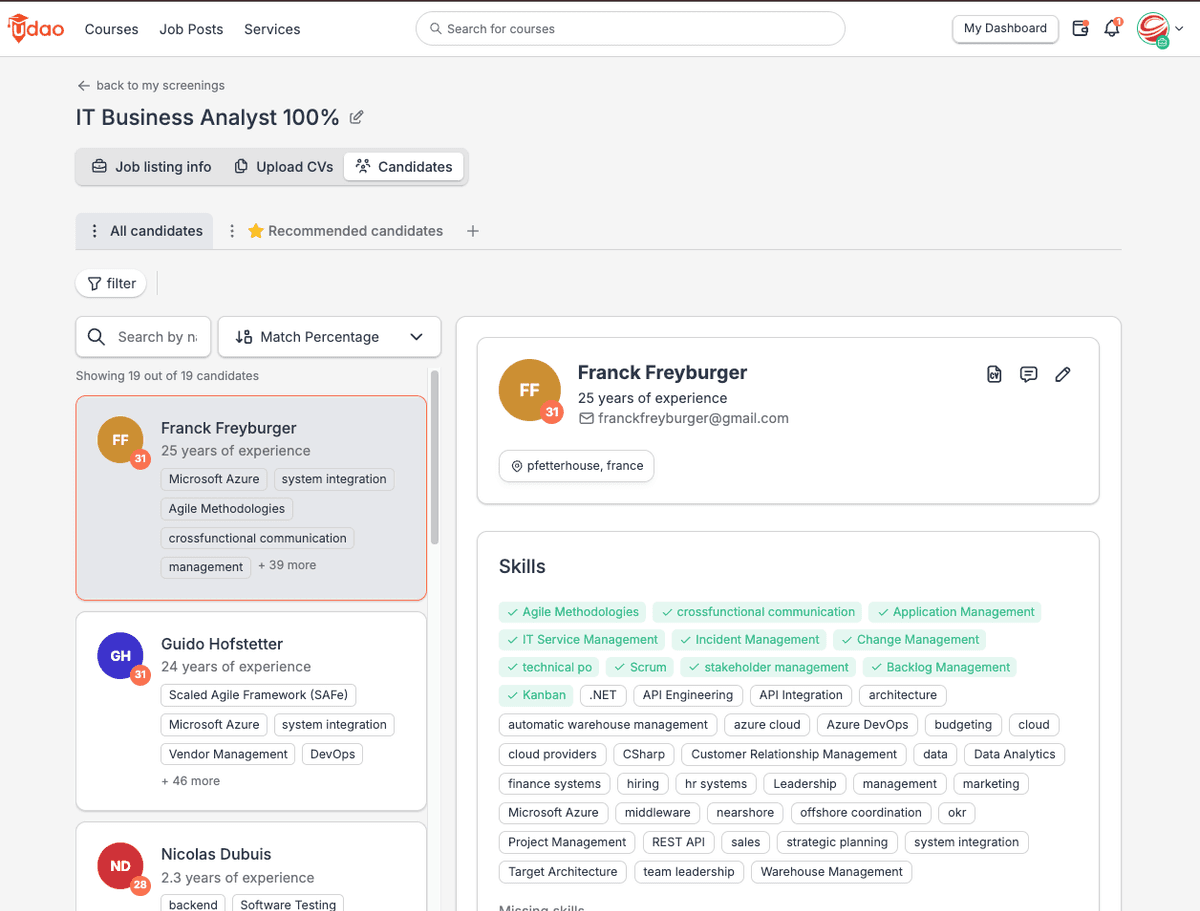This screenshot has width=1200, height=911.
Task: Open the Match Percentage sort dropdown
Action: point(329,337)
